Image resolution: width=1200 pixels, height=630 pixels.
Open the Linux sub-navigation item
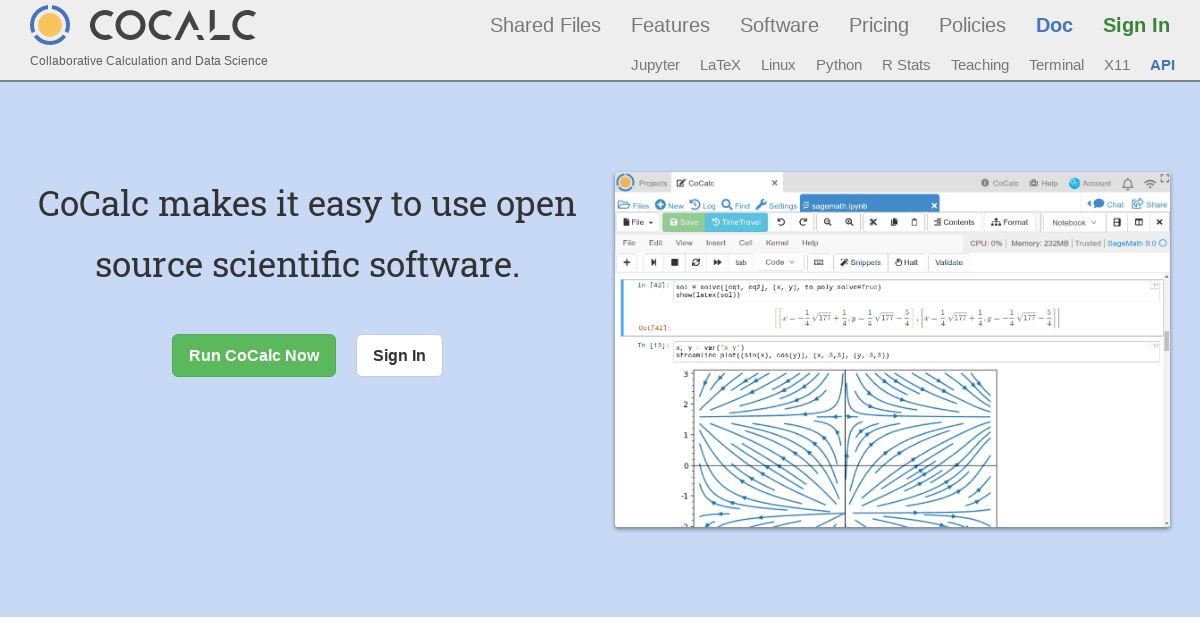pos(778,65)
